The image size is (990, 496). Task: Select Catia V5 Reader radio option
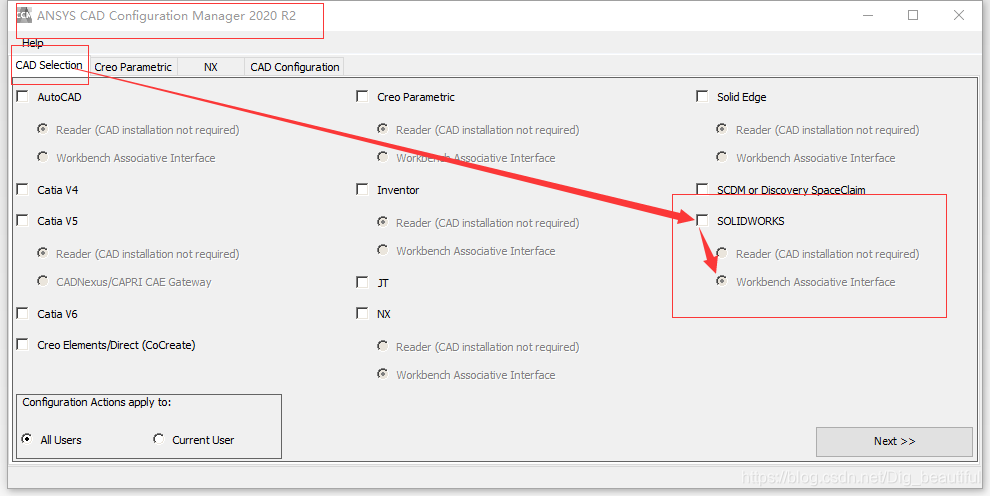tap(43, 252)
